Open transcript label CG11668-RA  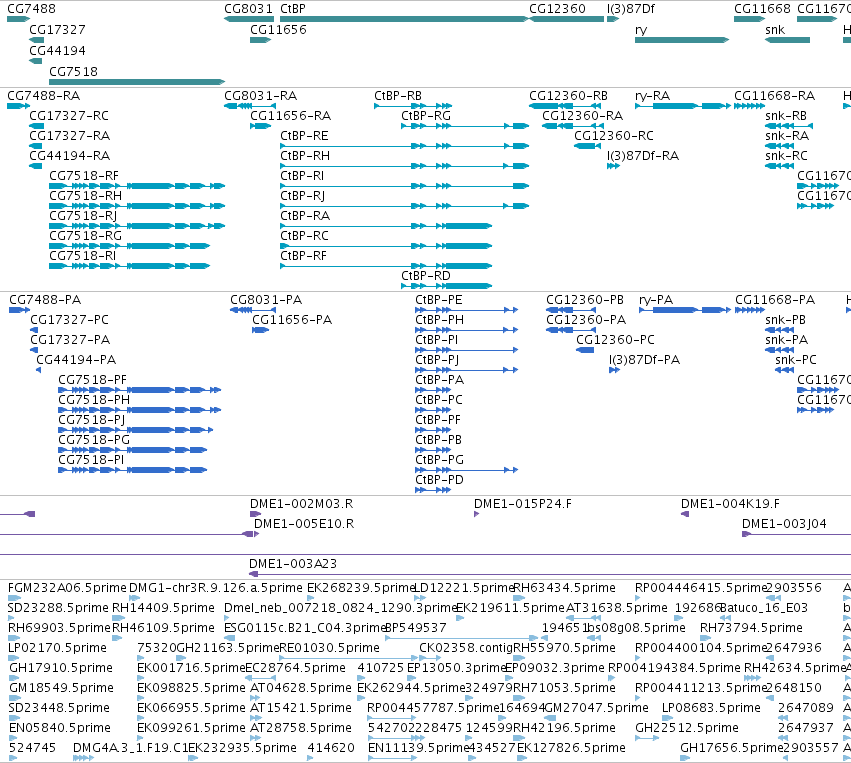pyautogui.click(x=774, y=96)
